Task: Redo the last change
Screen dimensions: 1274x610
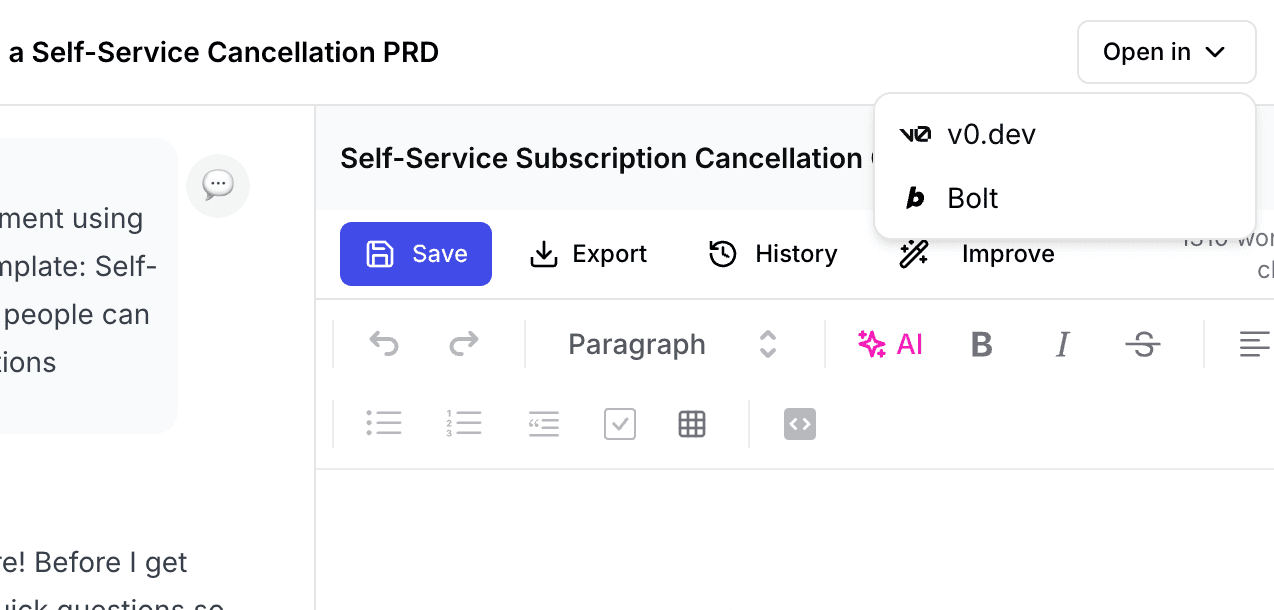Action: [463, 343]
